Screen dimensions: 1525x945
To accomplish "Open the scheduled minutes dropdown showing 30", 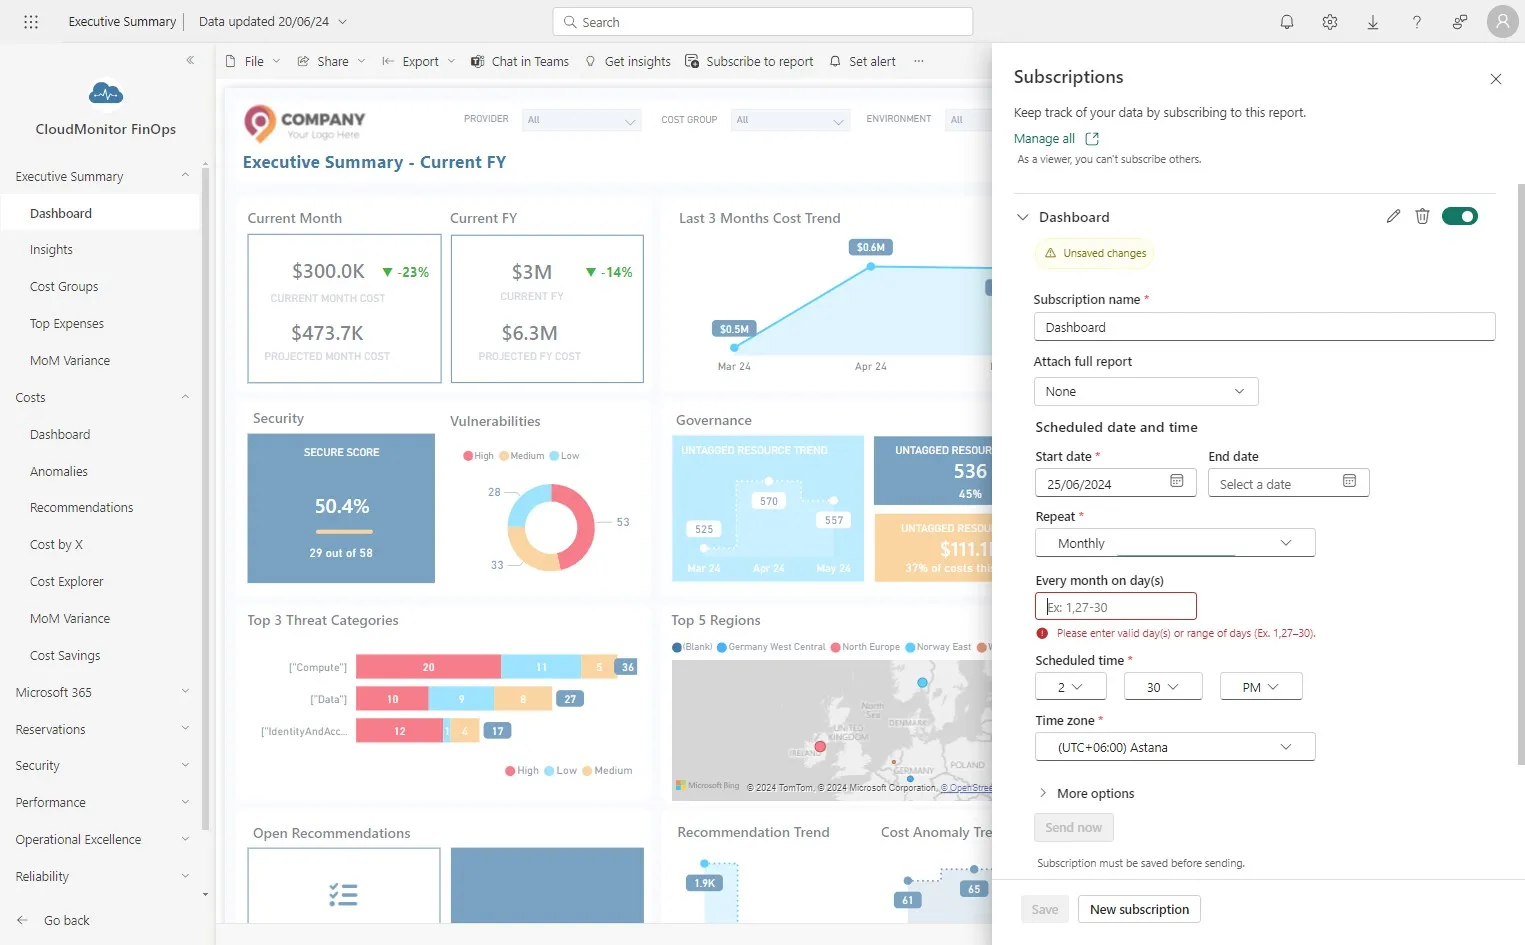I will pyautogui.click(x=1163, y=687).
